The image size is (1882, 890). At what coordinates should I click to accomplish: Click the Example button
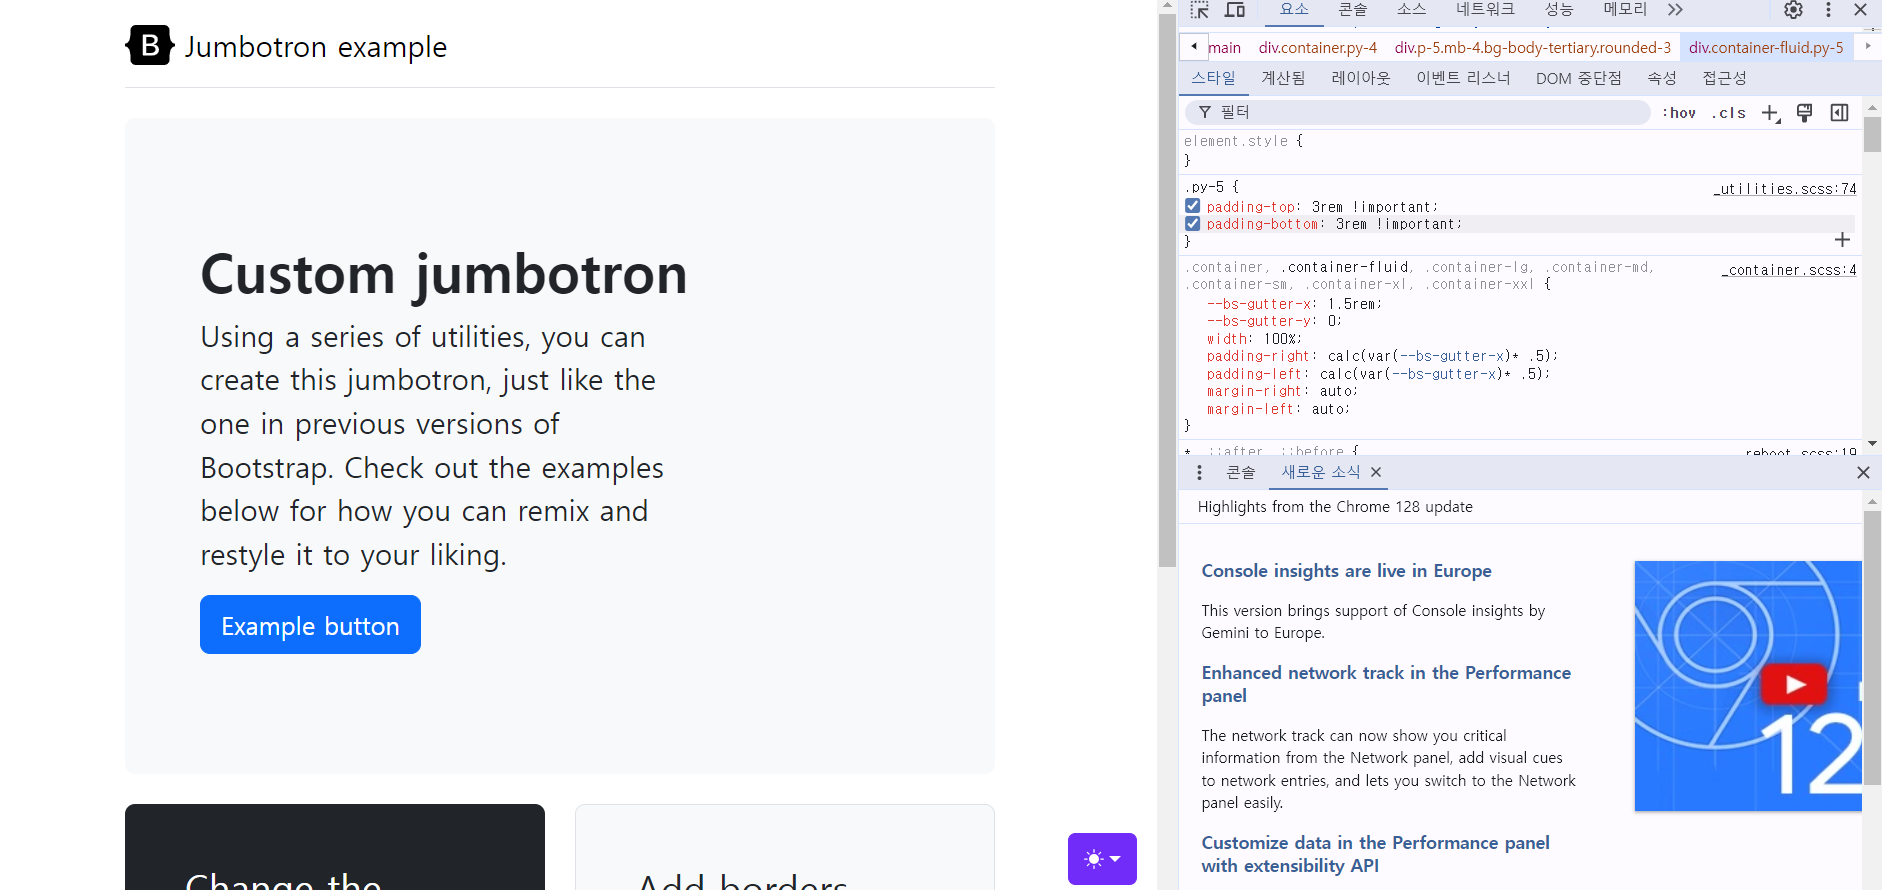click(310, 625)
